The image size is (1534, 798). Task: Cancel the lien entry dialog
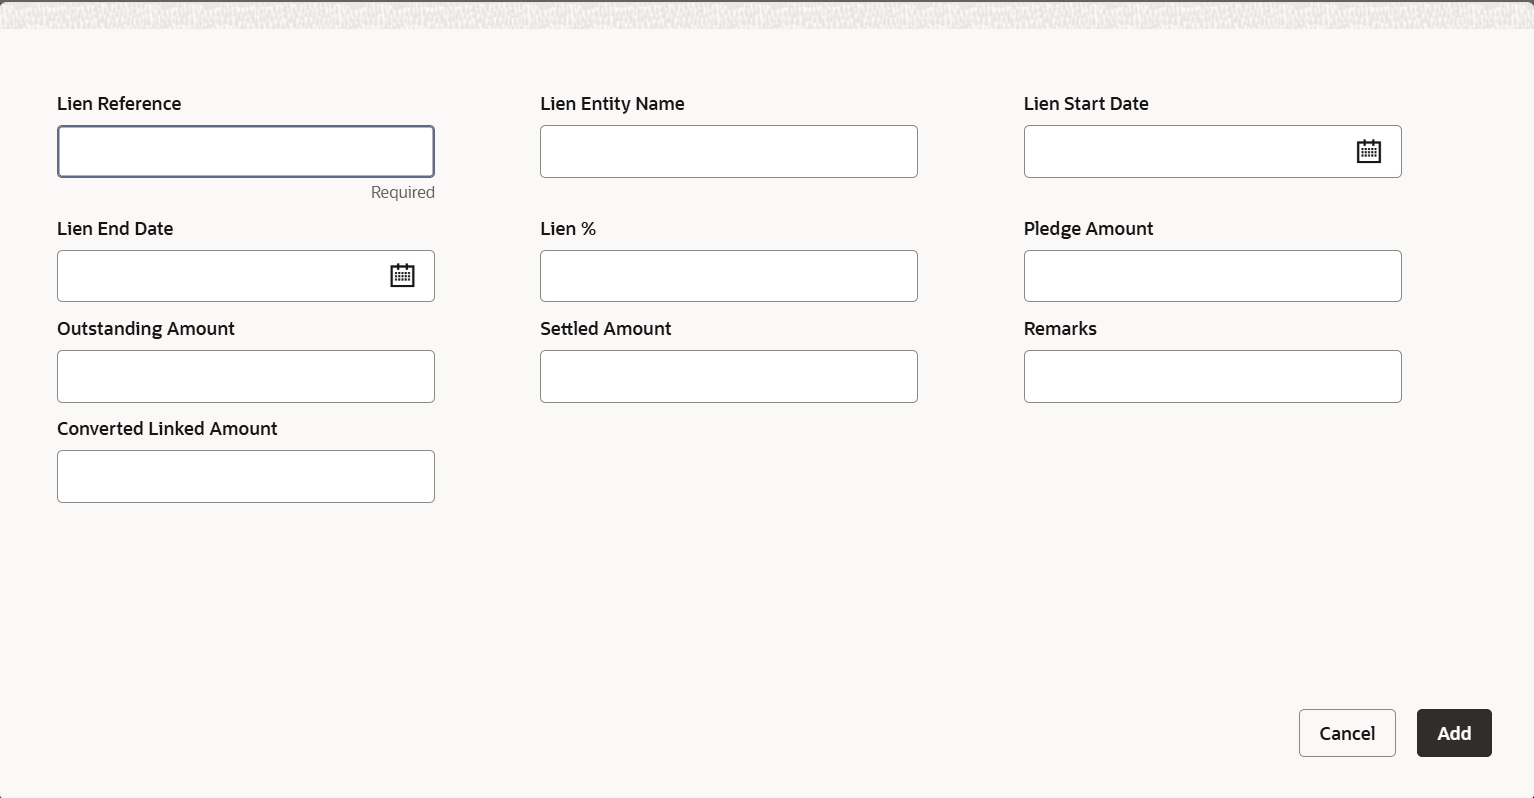(x=1347, y=733)
